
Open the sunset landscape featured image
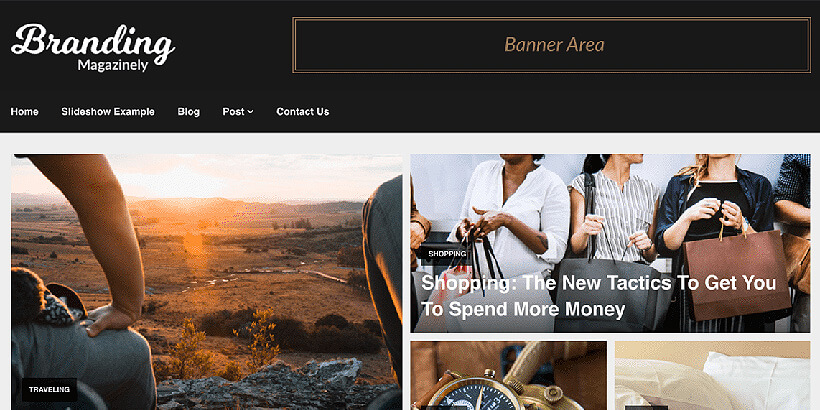[207, 281]
